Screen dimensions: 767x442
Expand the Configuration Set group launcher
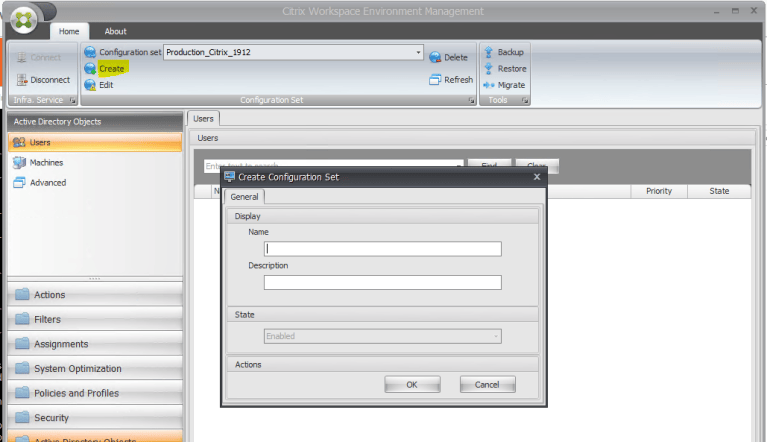tap(472, 100)
